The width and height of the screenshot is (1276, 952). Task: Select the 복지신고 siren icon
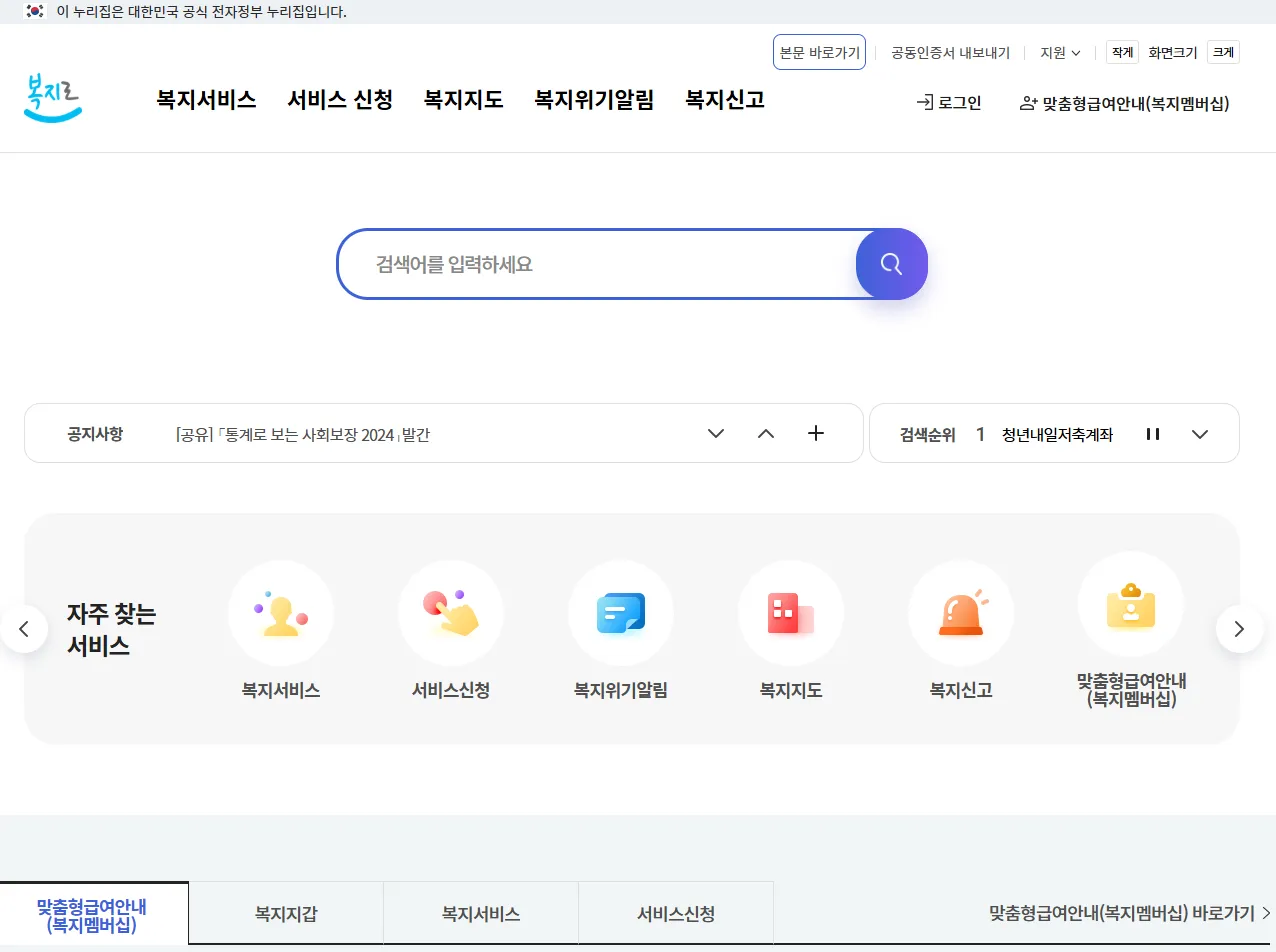(x=961, y=613)
